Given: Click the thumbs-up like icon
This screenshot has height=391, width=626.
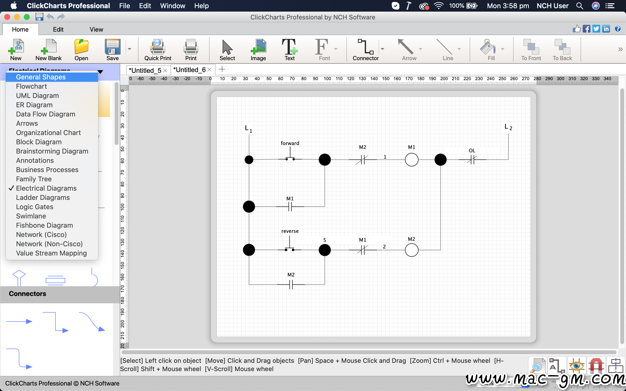Looking at the screenshot, I should point(577,29).
